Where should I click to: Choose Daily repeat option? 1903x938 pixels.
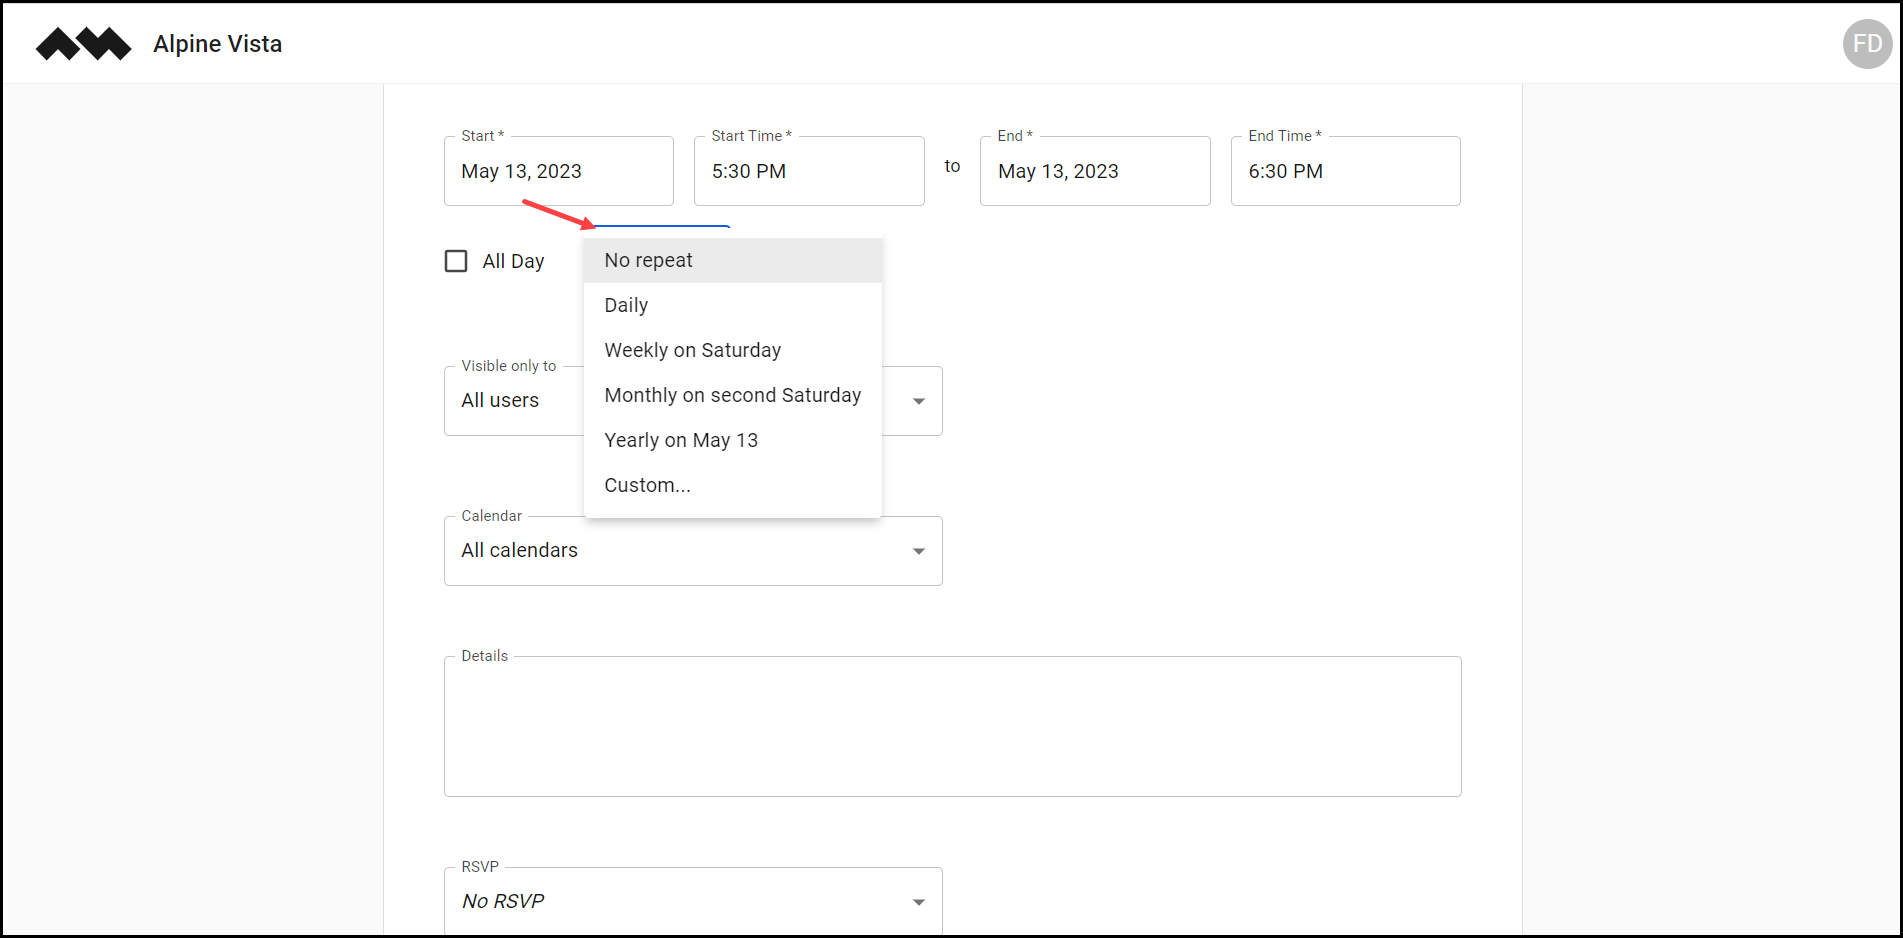tap(733, 305)
